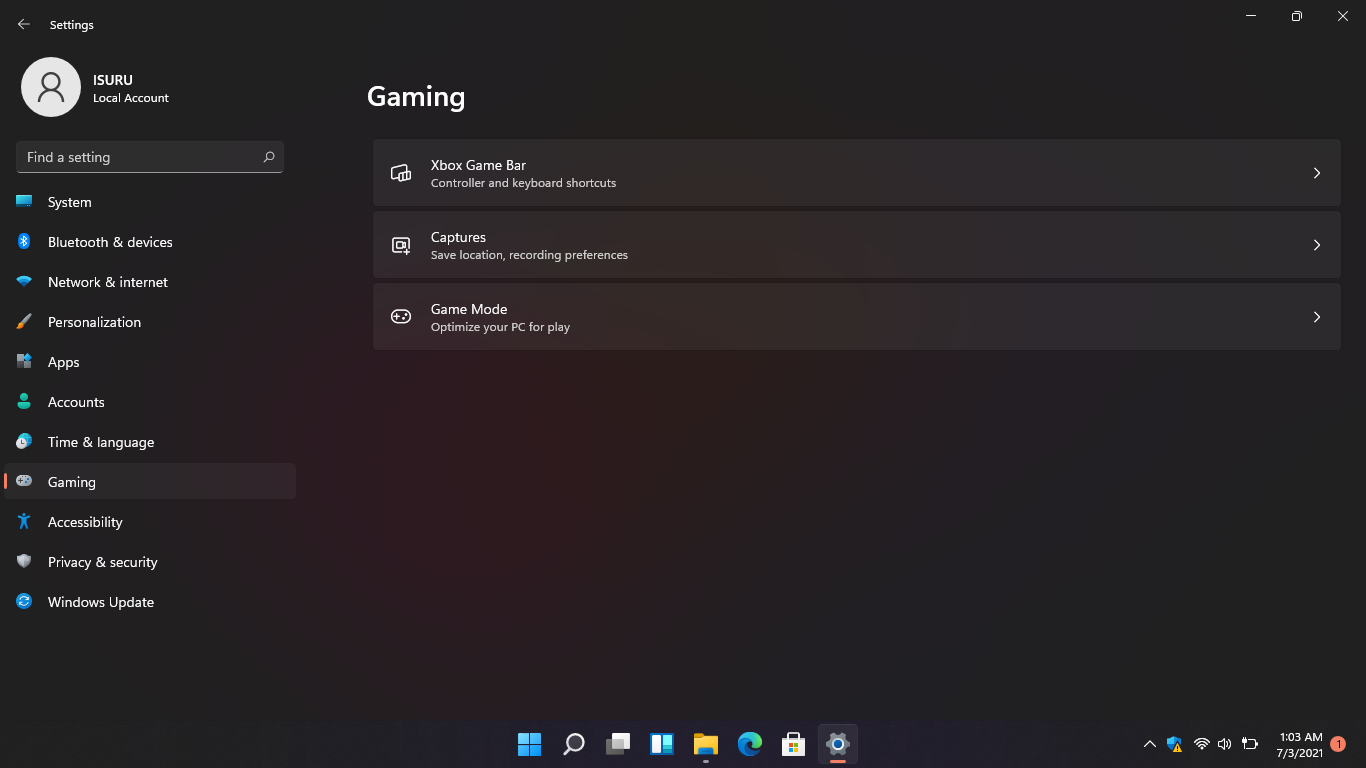Expand the Xbox Game Bar chevron

click(1317, 173)
